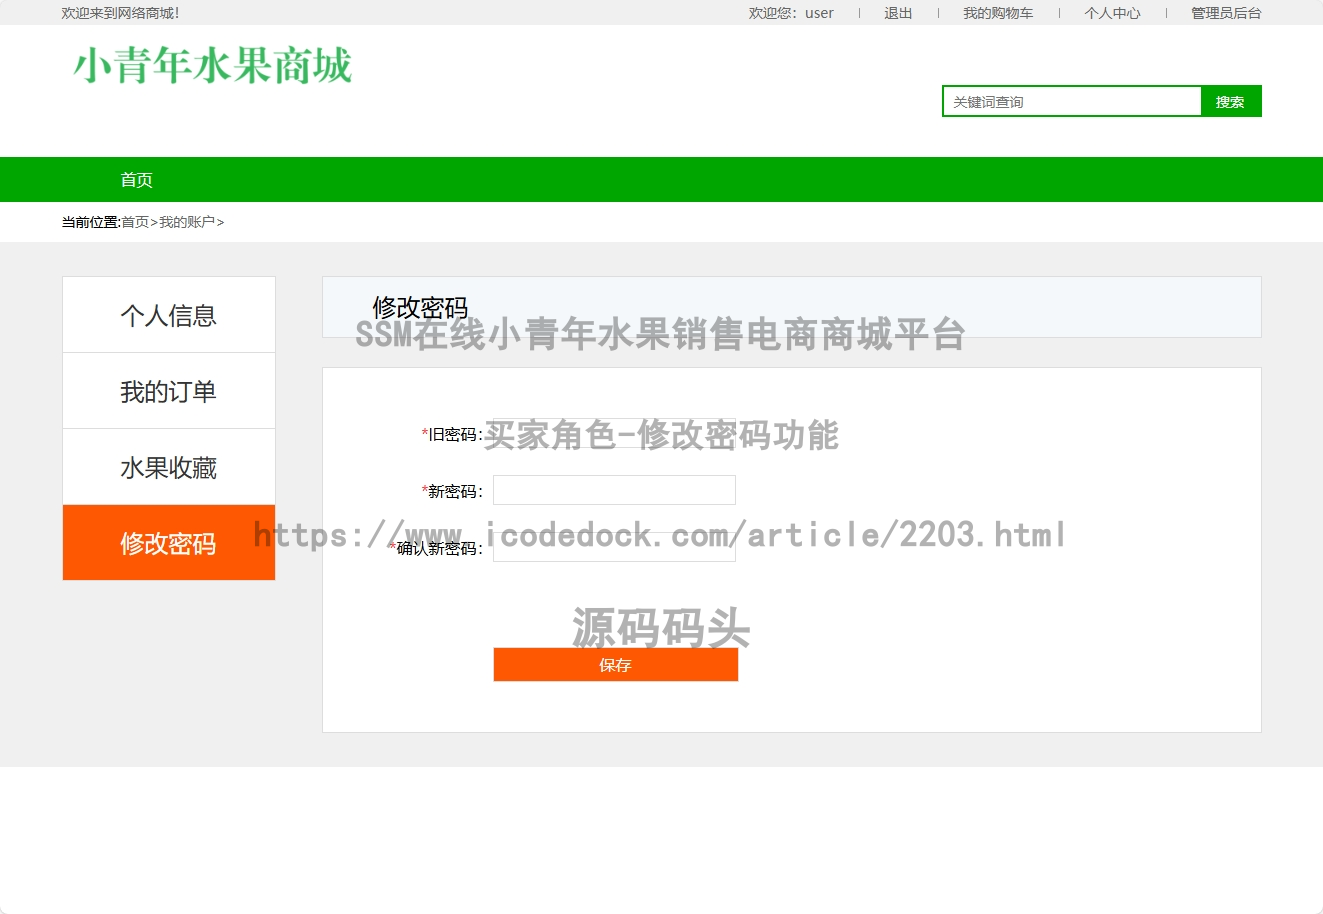Click 首页 in the breadcrumb path
Viewport: 1323px width, 914px height.
coord(135,222)
